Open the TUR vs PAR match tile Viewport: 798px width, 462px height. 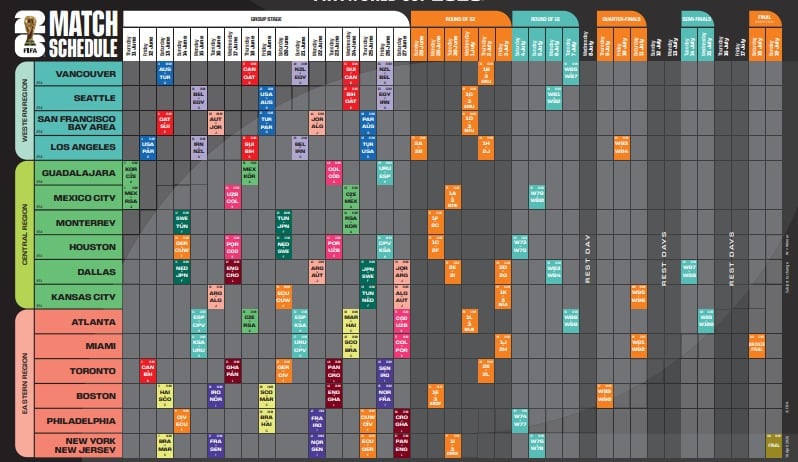[x=266, y=123]
